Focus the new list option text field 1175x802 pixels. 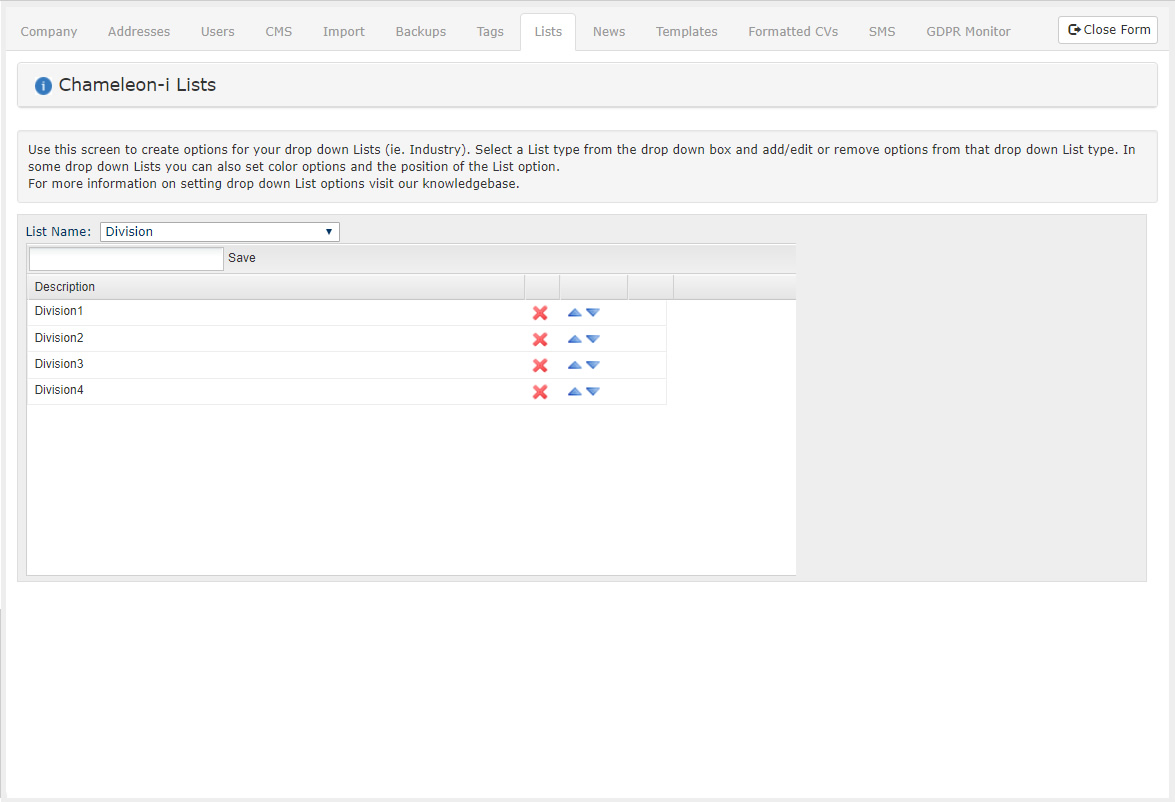pyautogui.click(x=126, y=259)
